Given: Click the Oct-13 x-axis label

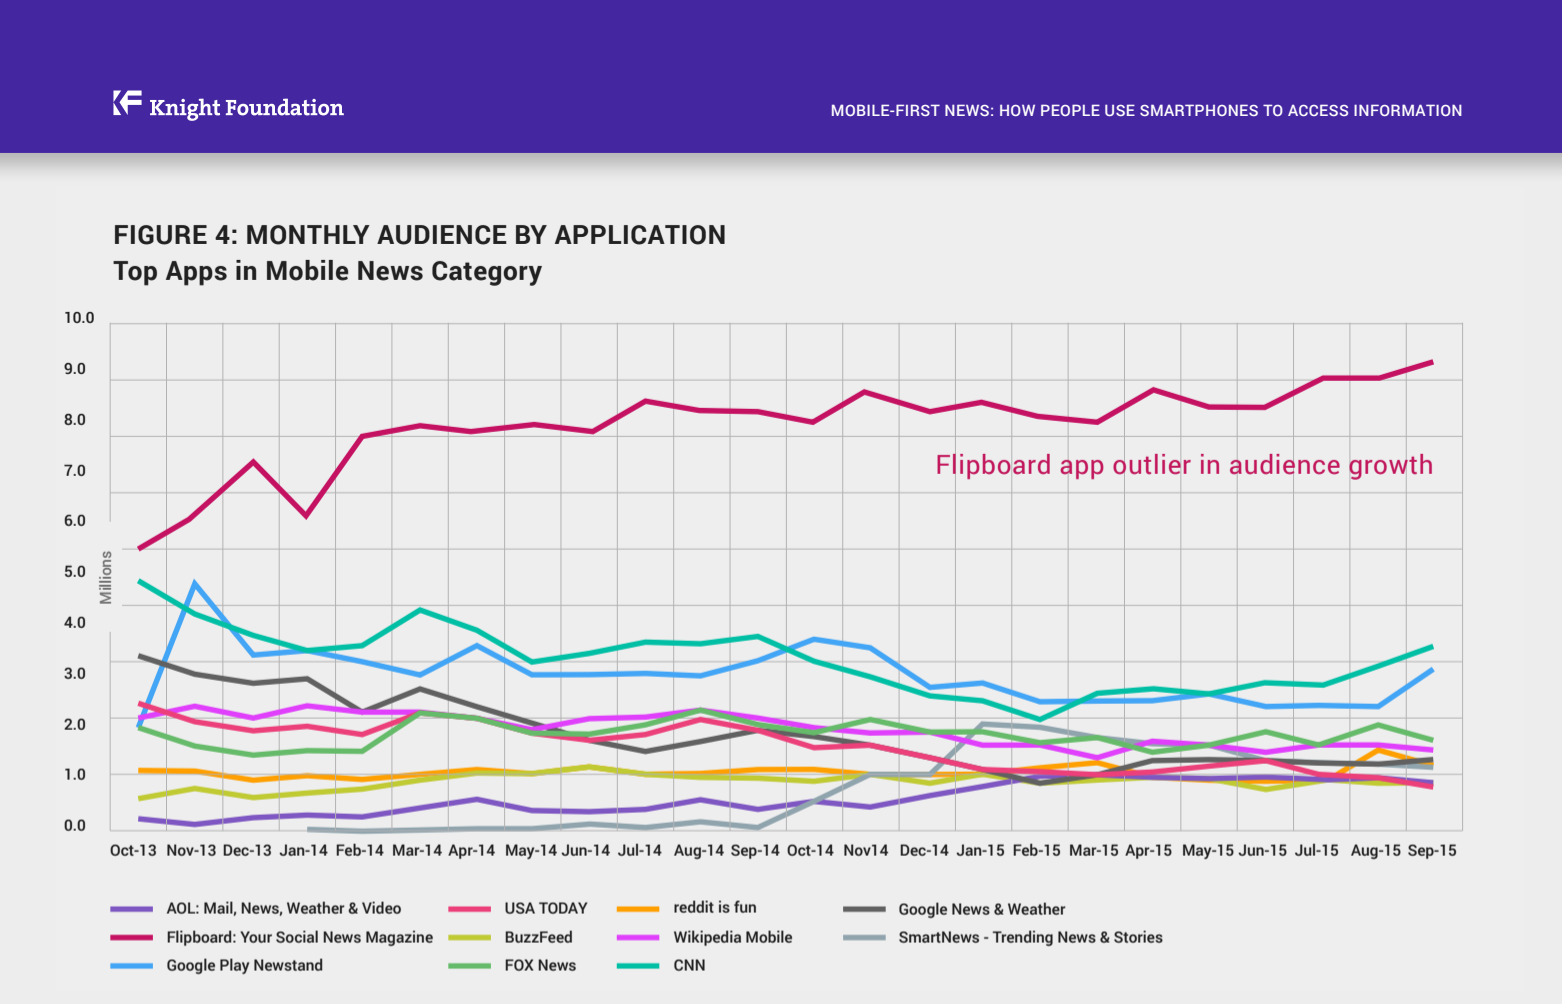Looking at the screenshot, I should tap(133, 850).
